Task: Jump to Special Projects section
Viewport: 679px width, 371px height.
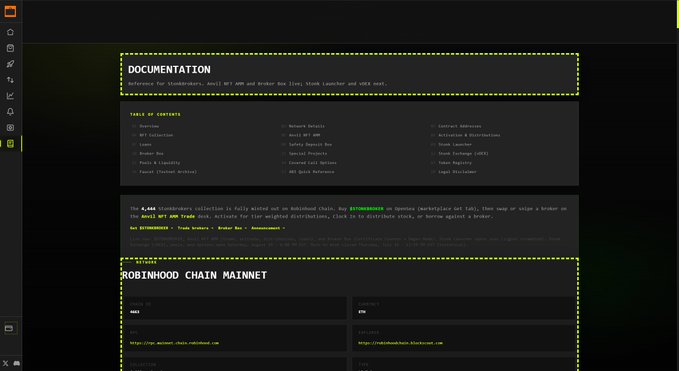Action: (308, 153)
